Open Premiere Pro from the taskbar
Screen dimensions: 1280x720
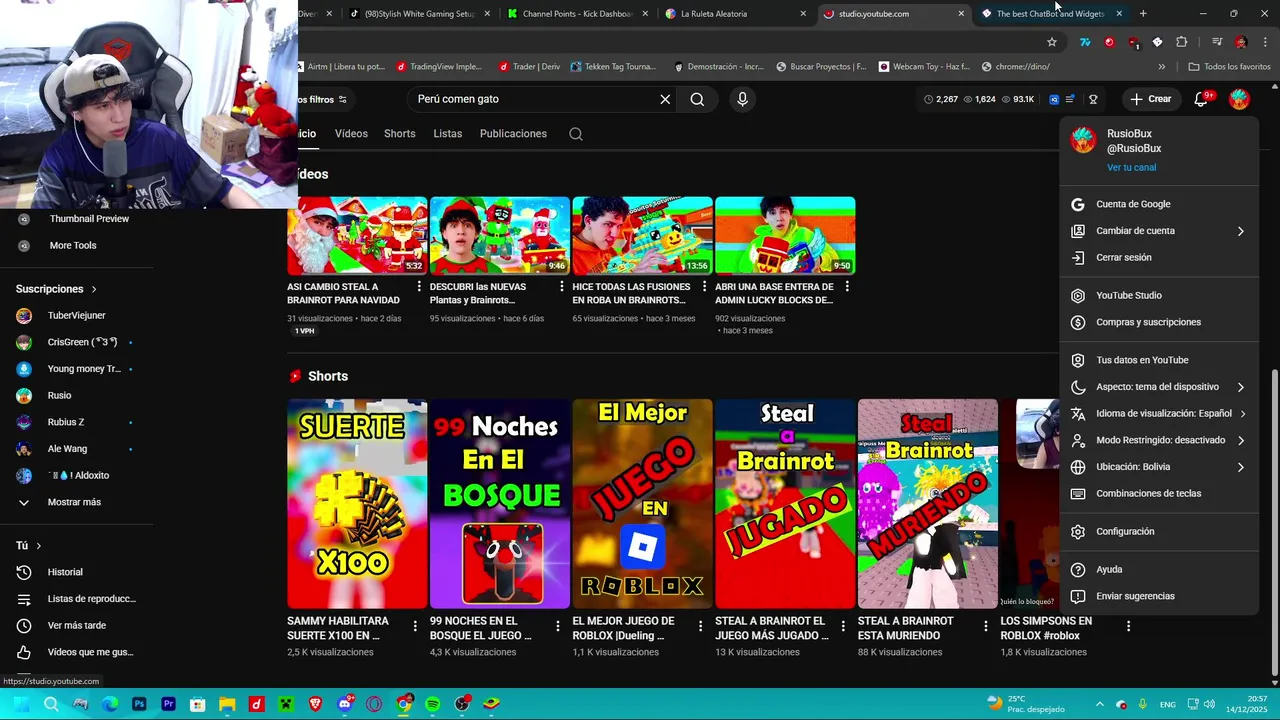pyautogui.click(x=168, y=704)
